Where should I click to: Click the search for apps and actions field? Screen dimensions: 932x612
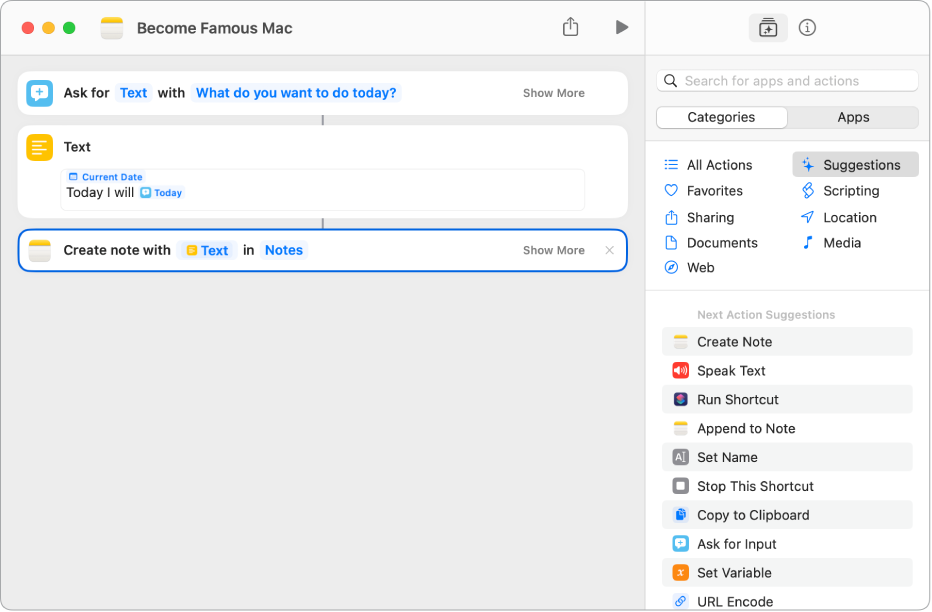click(x=788, y=81)
